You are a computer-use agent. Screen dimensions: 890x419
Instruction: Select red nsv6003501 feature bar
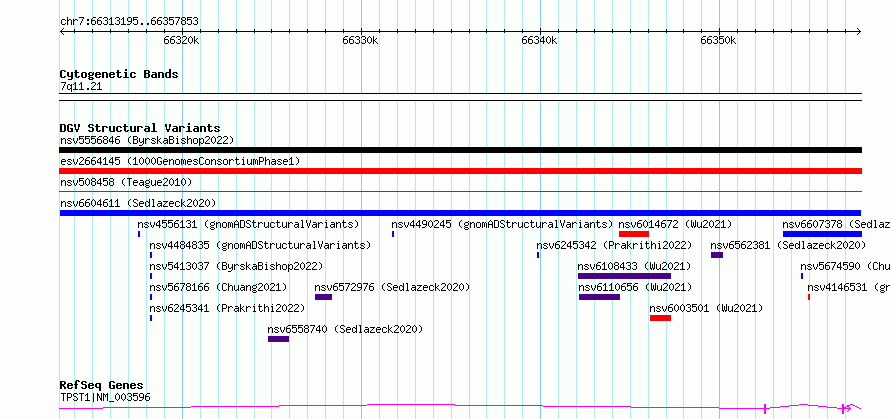pyautogui.click(x=661, y=318)
